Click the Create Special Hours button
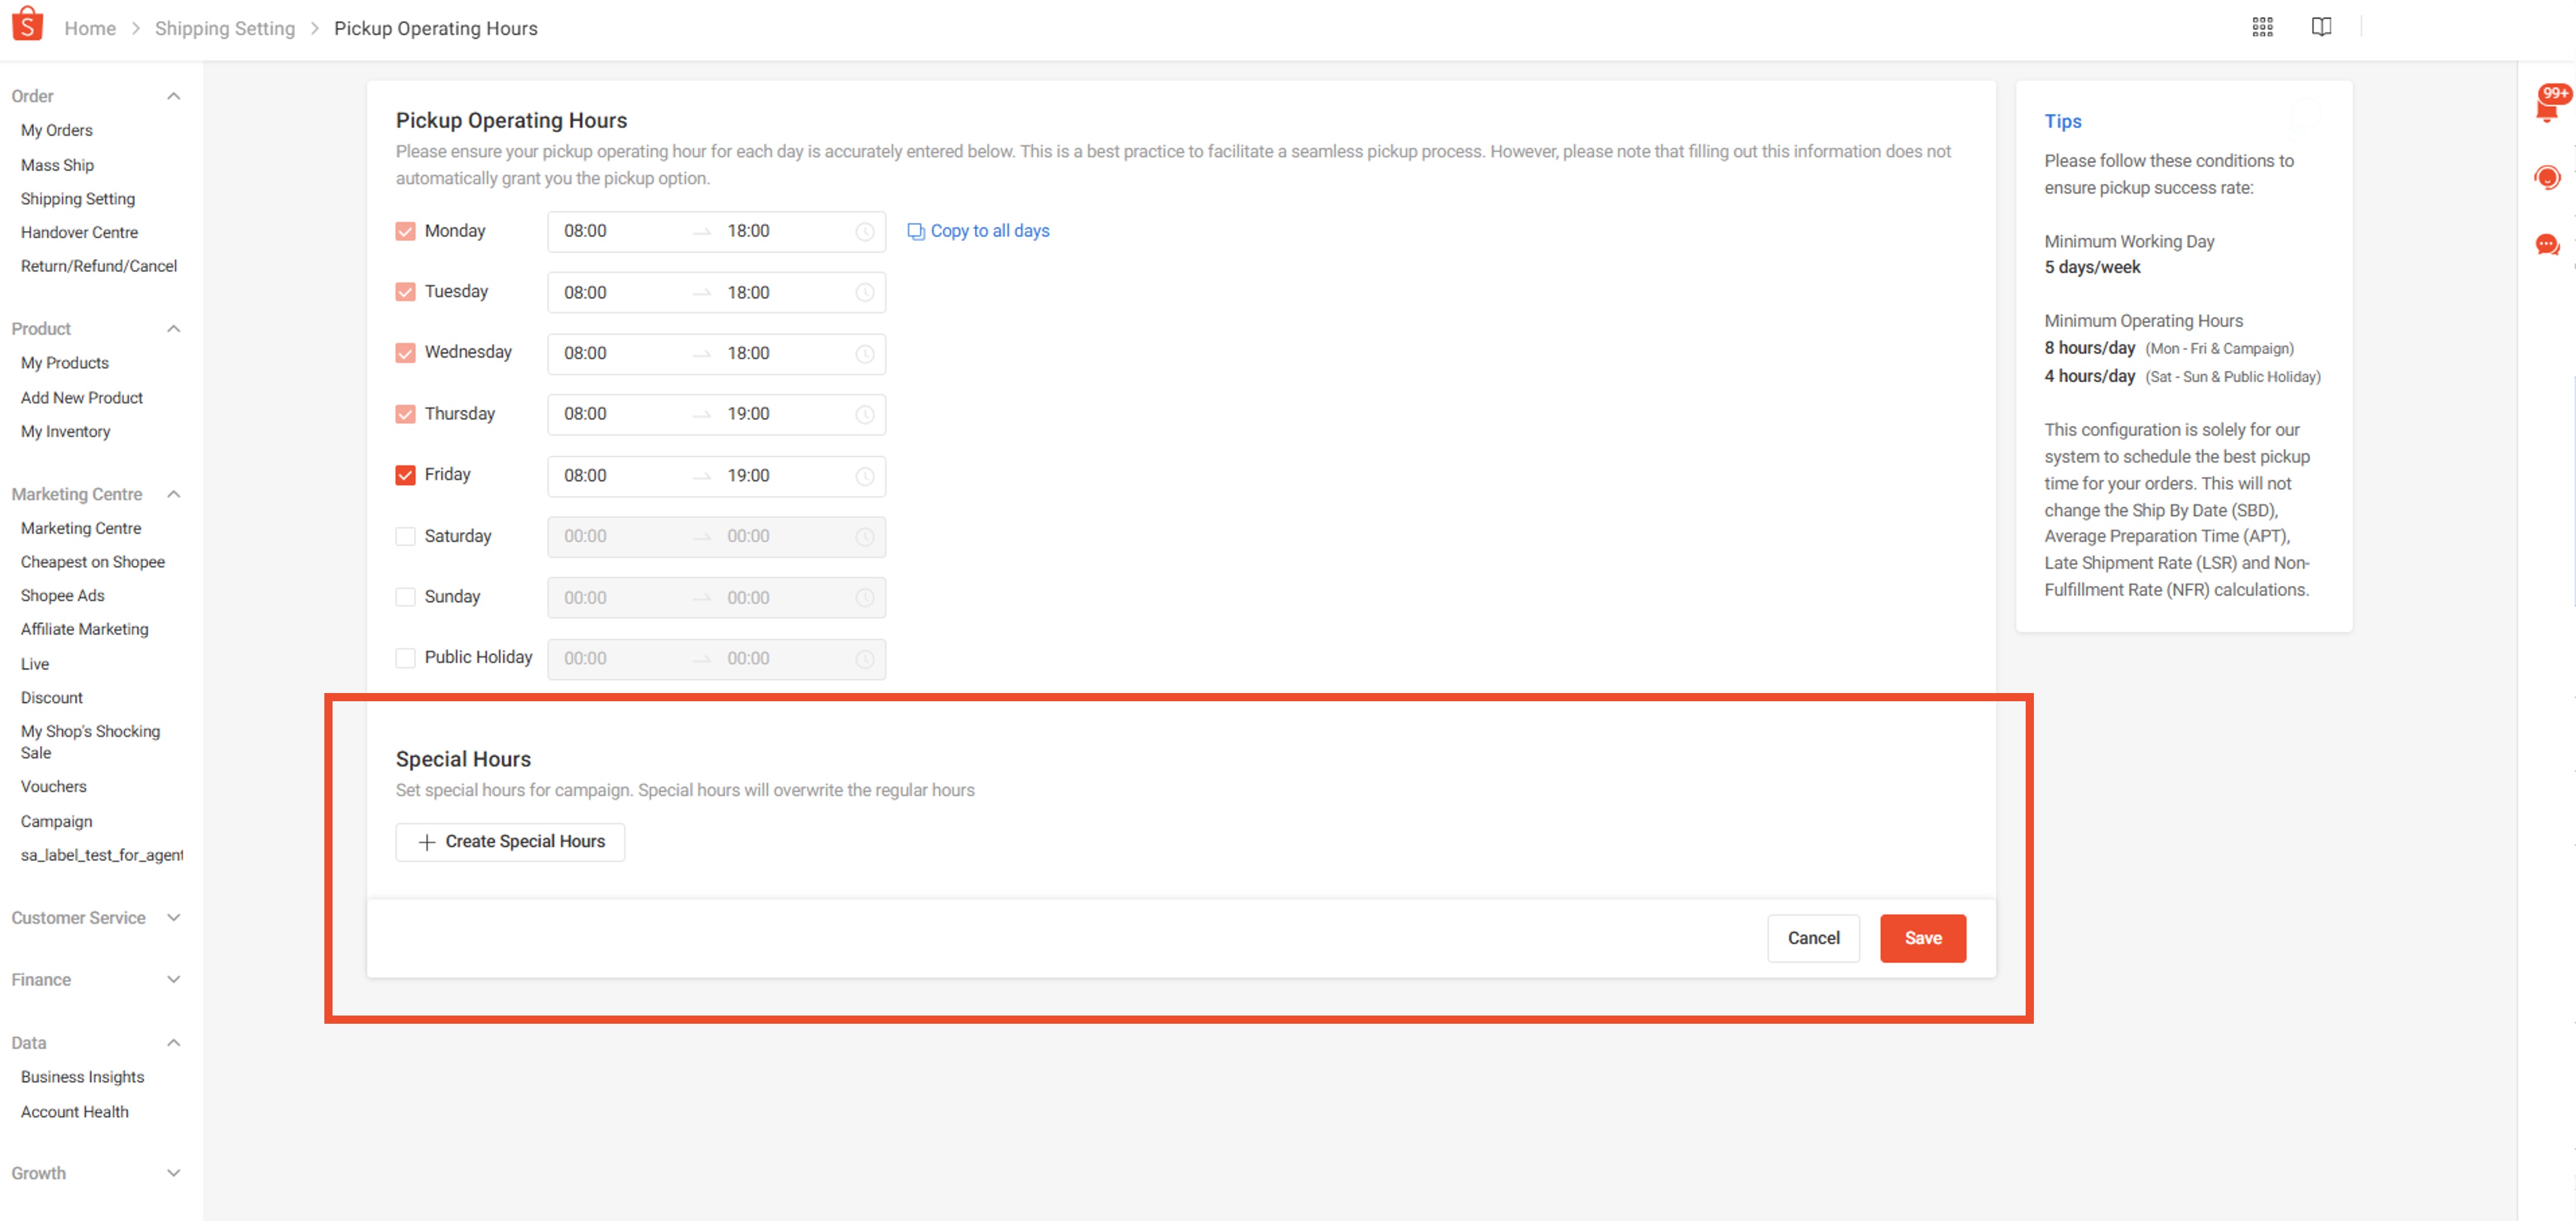Viewport: 2576px width, 1221px height. (510, 841)
